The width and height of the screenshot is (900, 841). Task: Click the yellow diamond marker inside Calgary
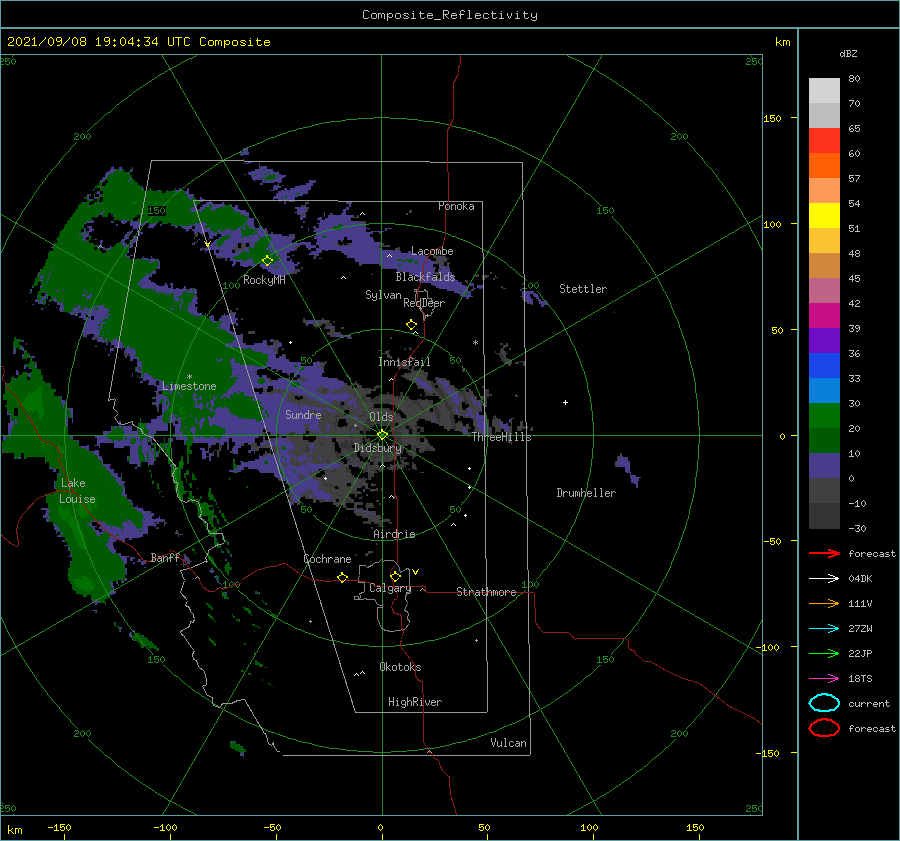tap(395, 576)
